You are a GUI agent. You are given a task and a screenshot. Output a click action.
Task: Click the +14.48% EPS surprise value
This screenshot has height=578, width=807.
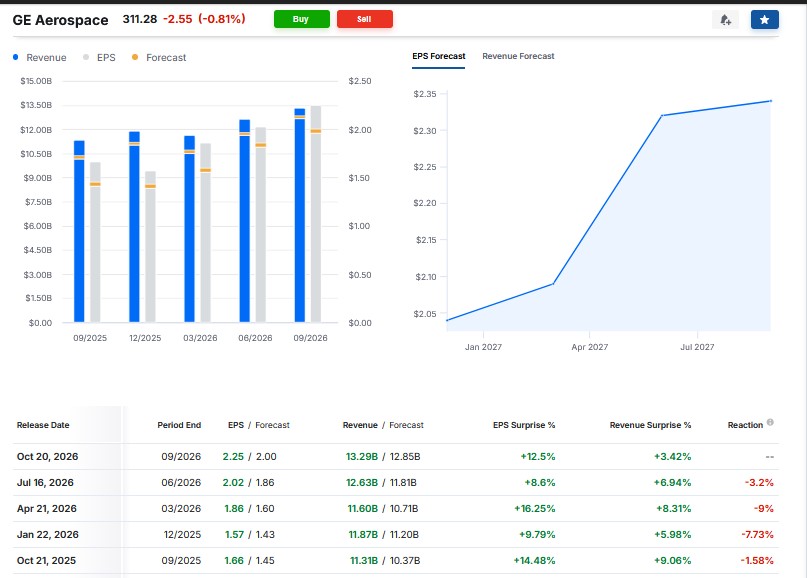pyautogui.click(x=535, y=561)
